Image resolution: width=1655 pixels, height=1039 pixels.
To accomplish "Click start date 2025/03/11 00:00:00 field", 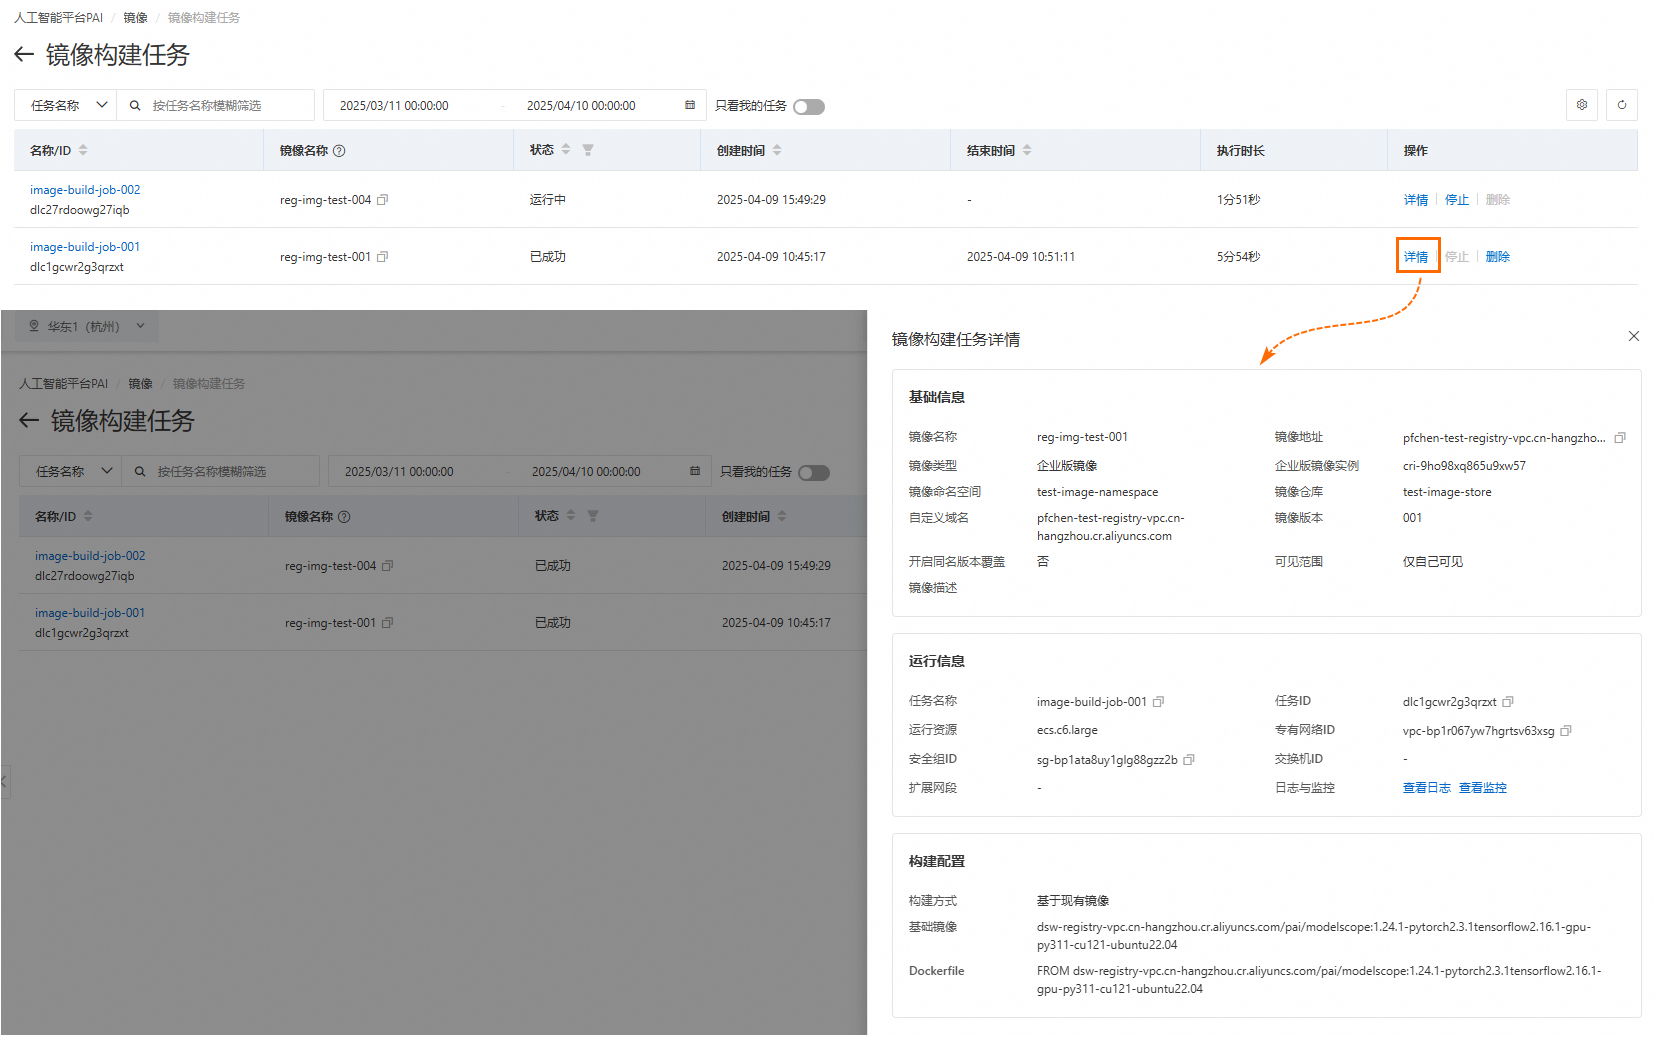I will 394,105.
